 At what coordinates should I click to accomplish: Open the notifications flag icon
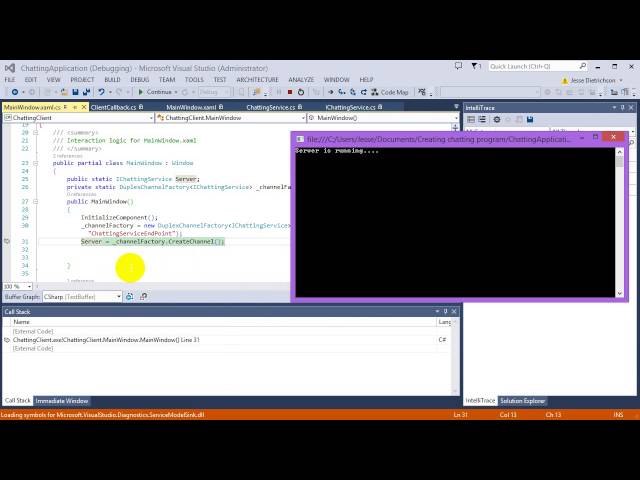[x=476, y=66]
